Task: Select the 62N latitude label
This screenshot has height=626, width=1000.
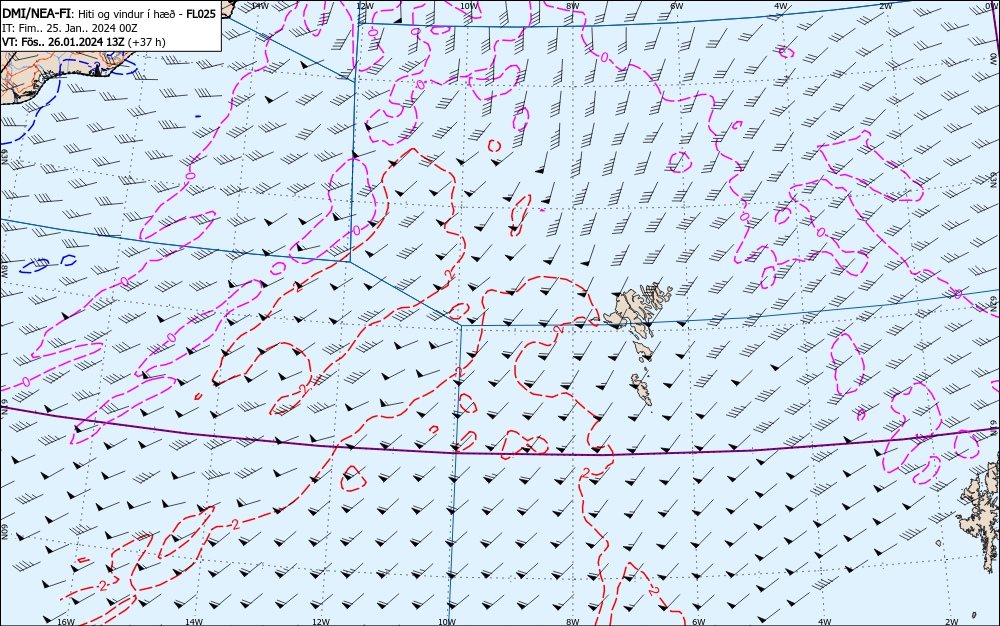Action: pyautogui.click(x=994, y=305)
